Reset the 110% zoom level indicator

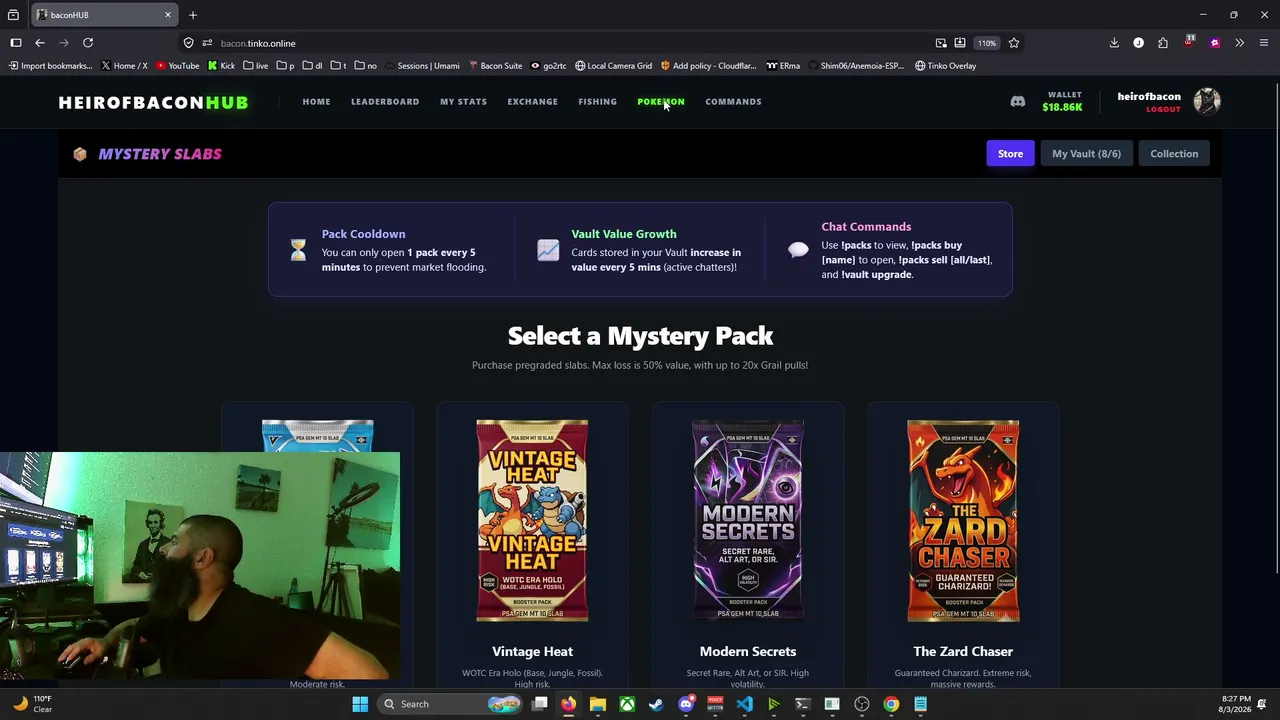click(x=987, y=43)
